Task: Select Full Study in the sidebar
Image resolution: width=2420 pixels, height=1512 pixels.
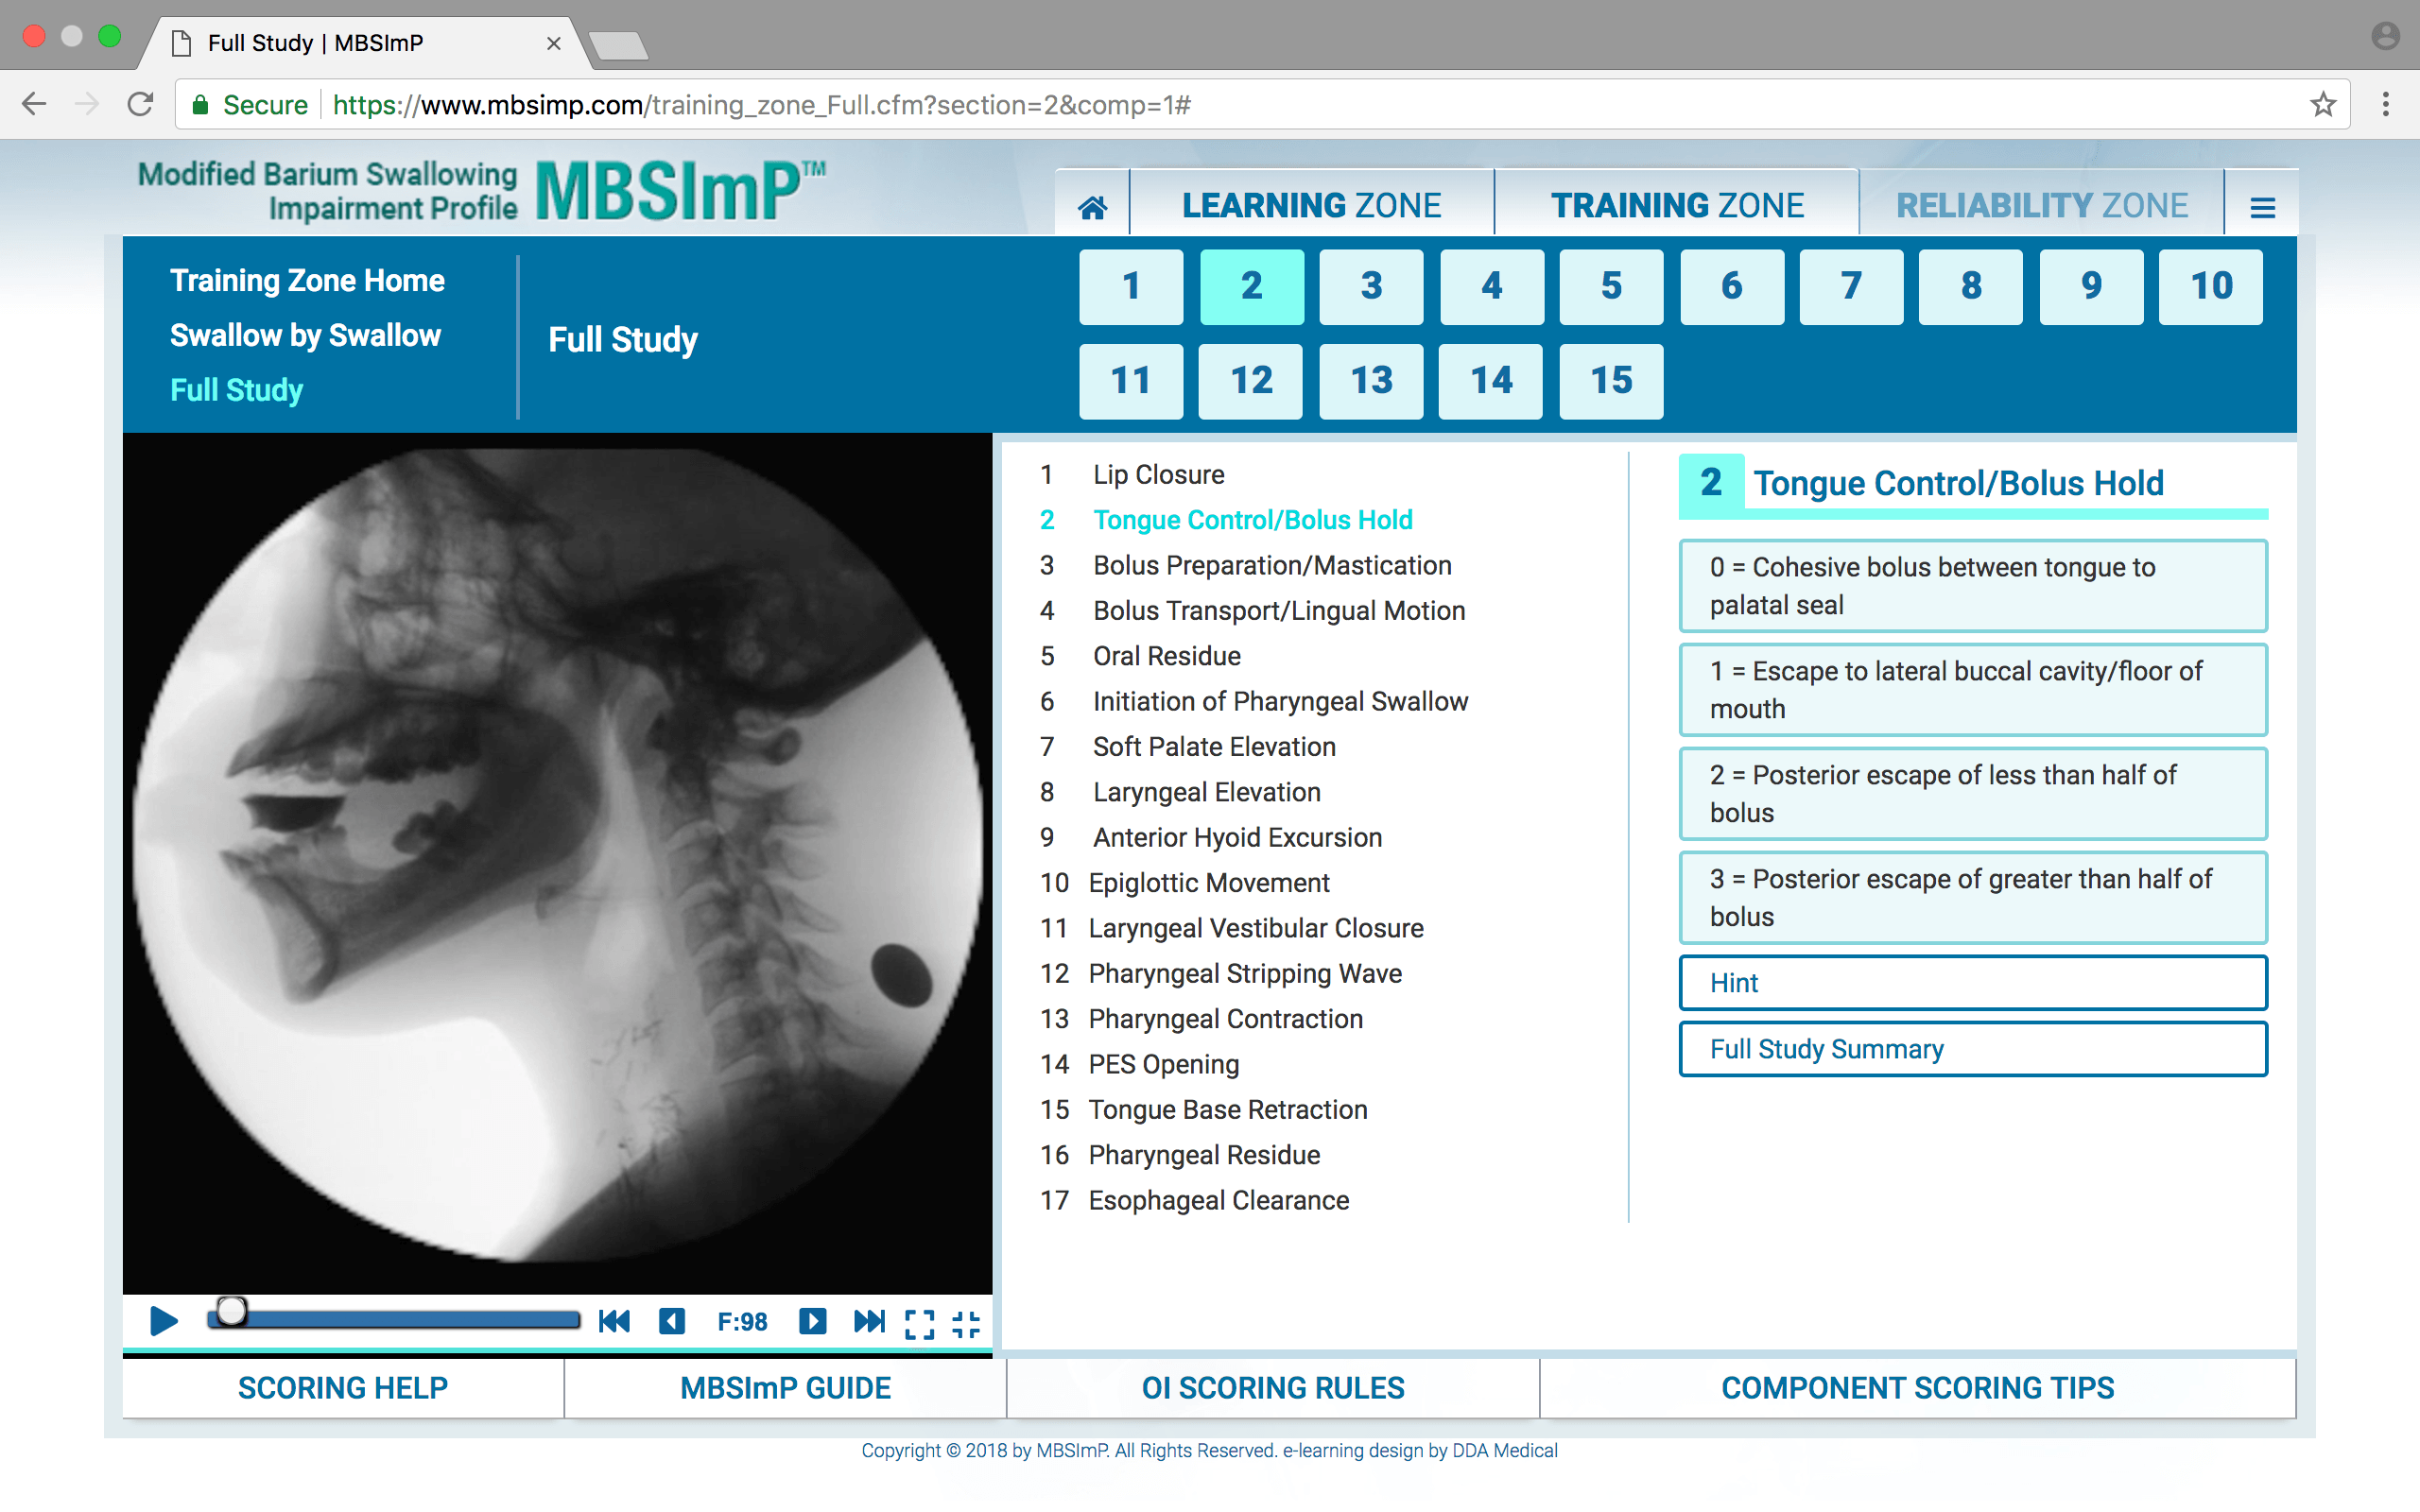Action: tap(236, 390)
